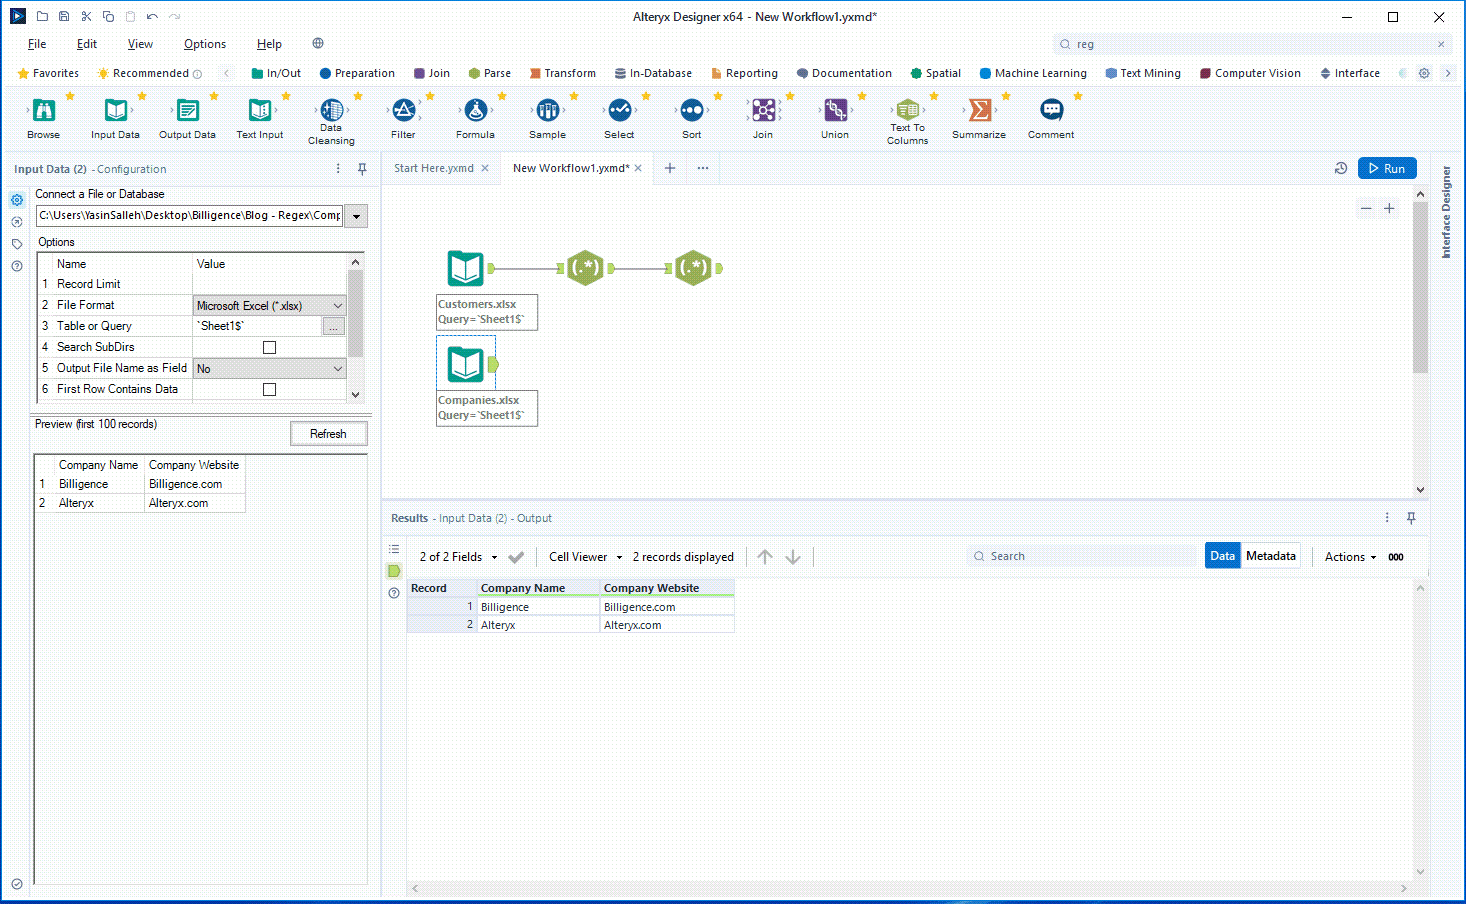Refresh the data preview

tap(328, 433)
